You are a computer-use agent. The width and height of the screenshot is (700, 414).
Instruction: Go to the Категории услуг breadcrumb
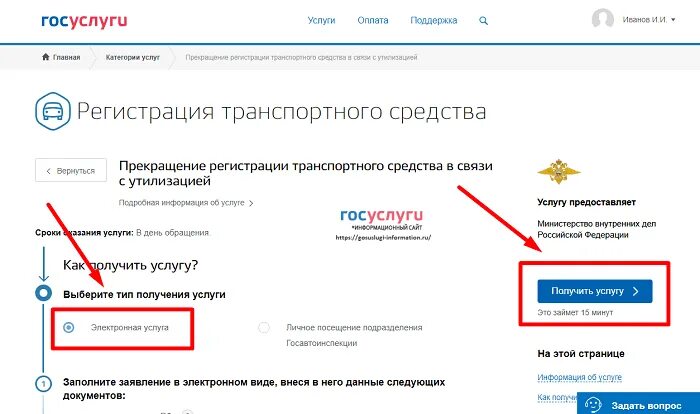pyautogui.click(x=133, y=57)
